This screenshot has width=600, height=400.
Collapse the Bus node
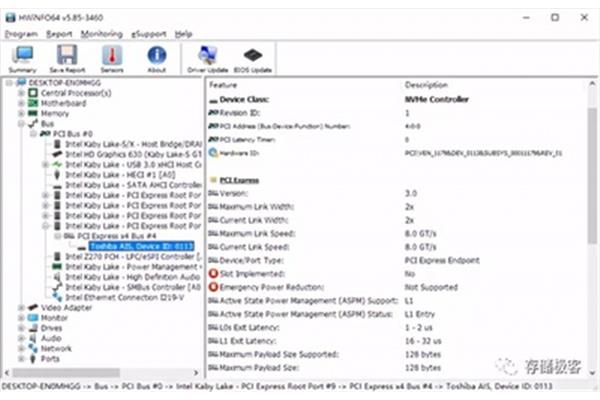(x=21, y=124)
